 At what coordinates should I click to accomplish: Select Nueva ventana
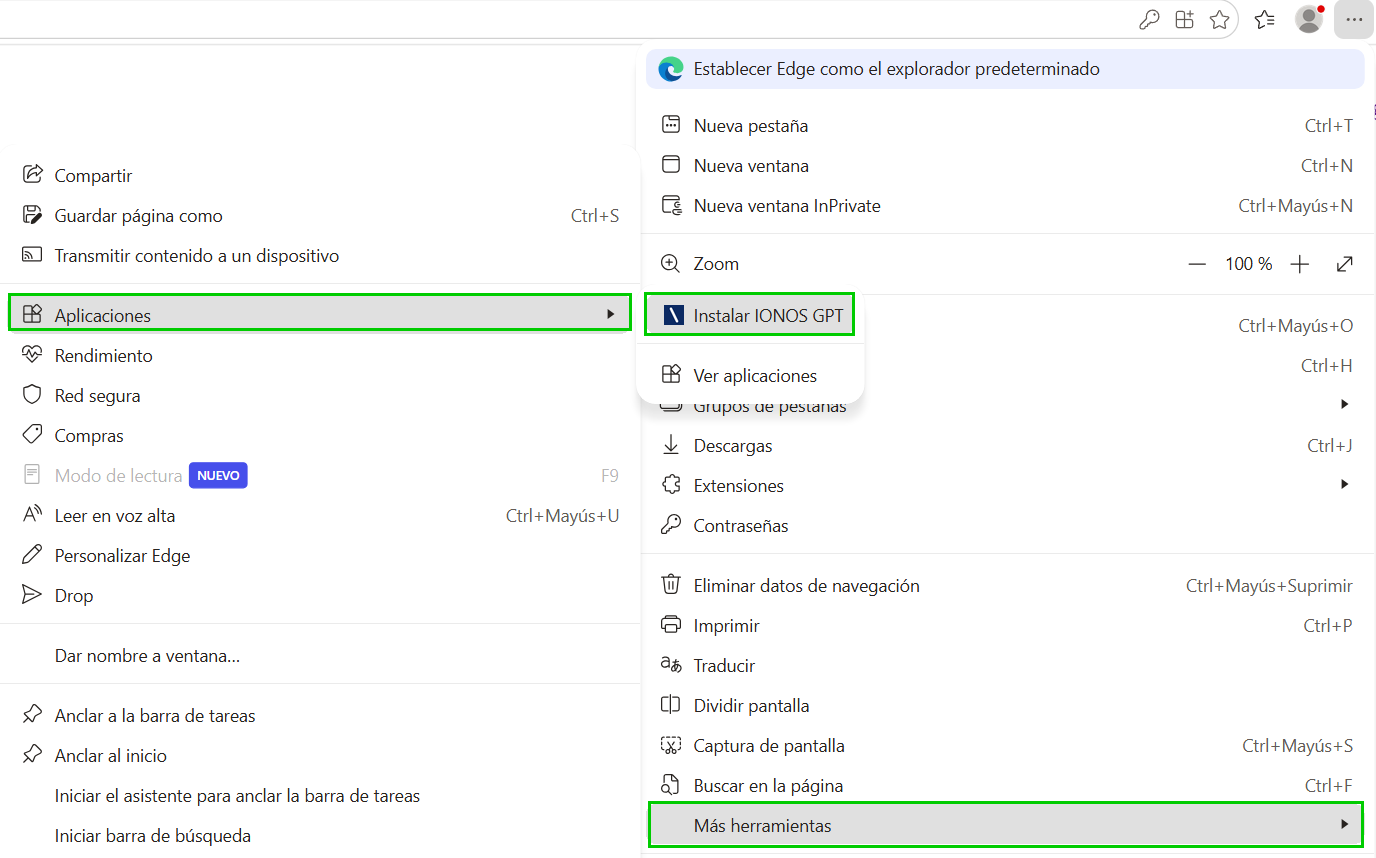point(1005,166)
